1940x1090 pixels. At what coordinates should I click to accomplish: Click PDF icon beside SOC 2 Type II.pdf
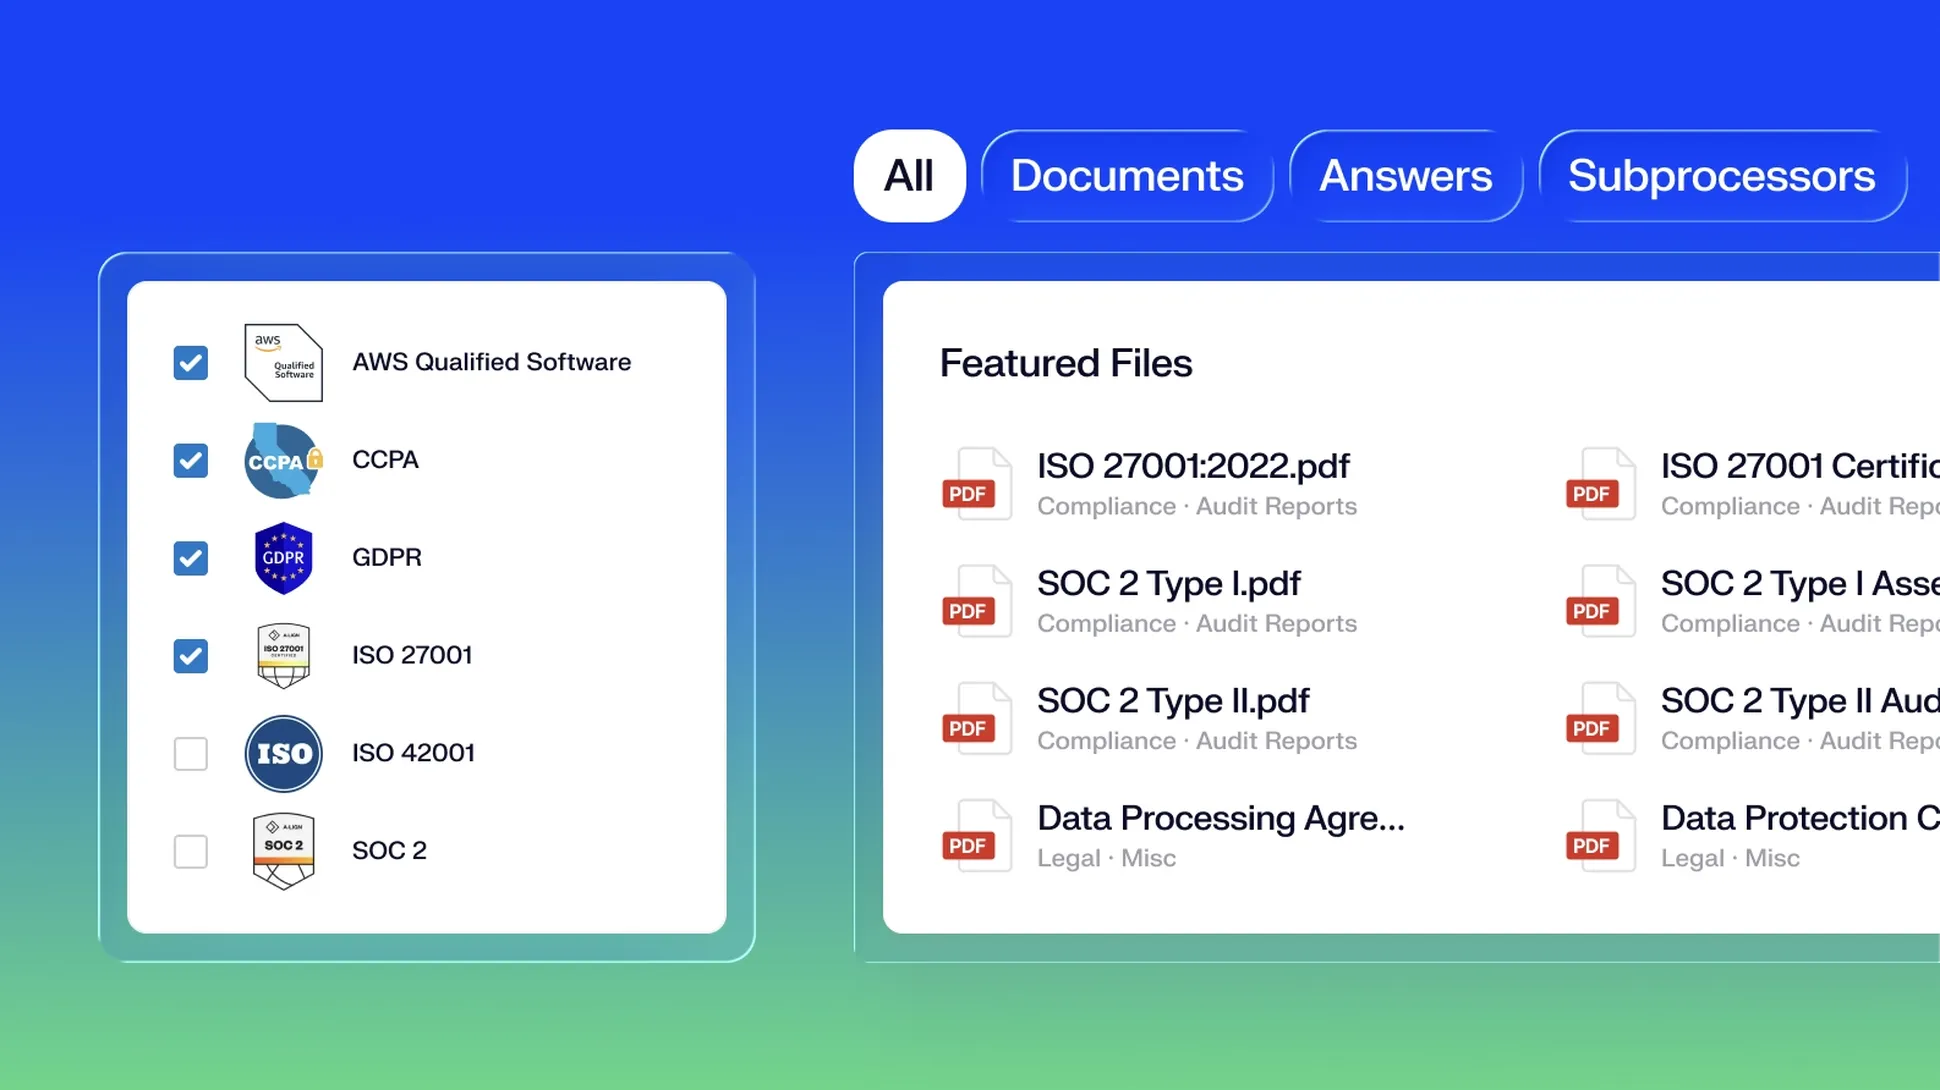coord(975,719)
